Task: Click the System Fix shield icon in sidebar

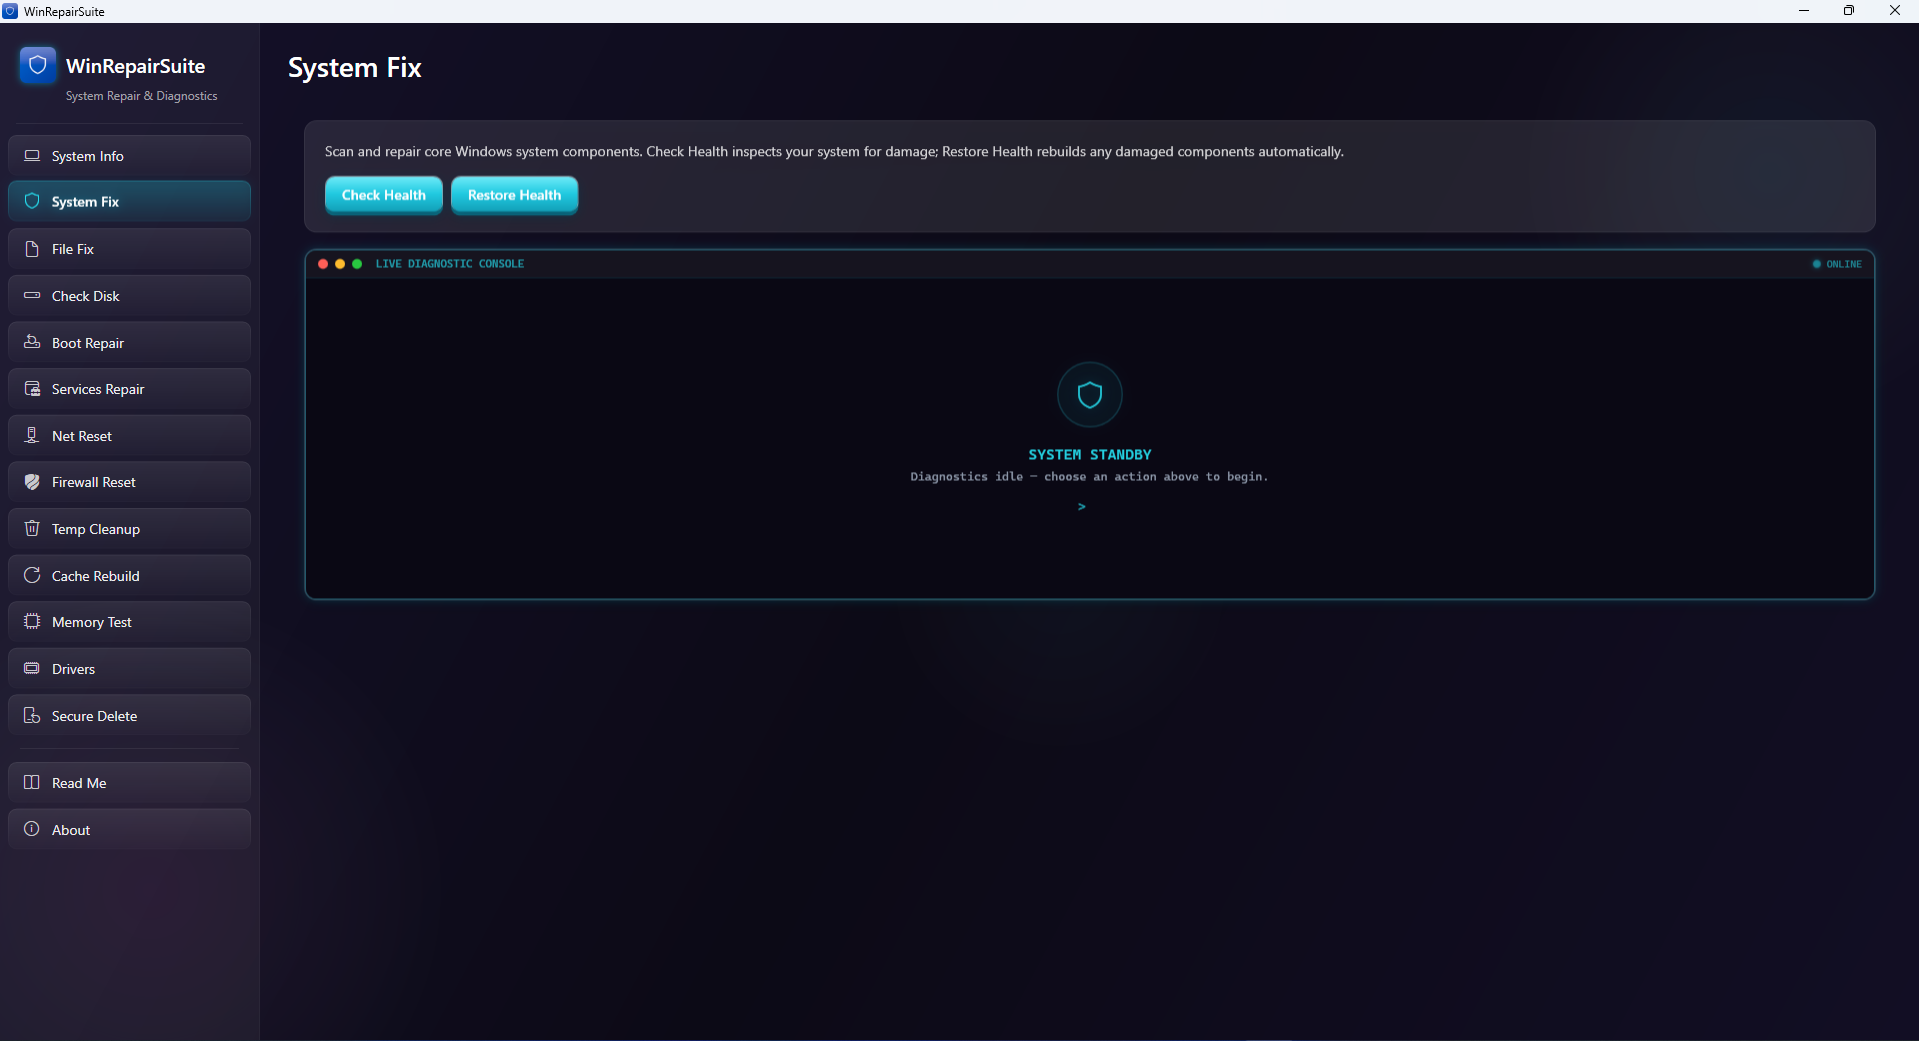Action: pos(32,201)
